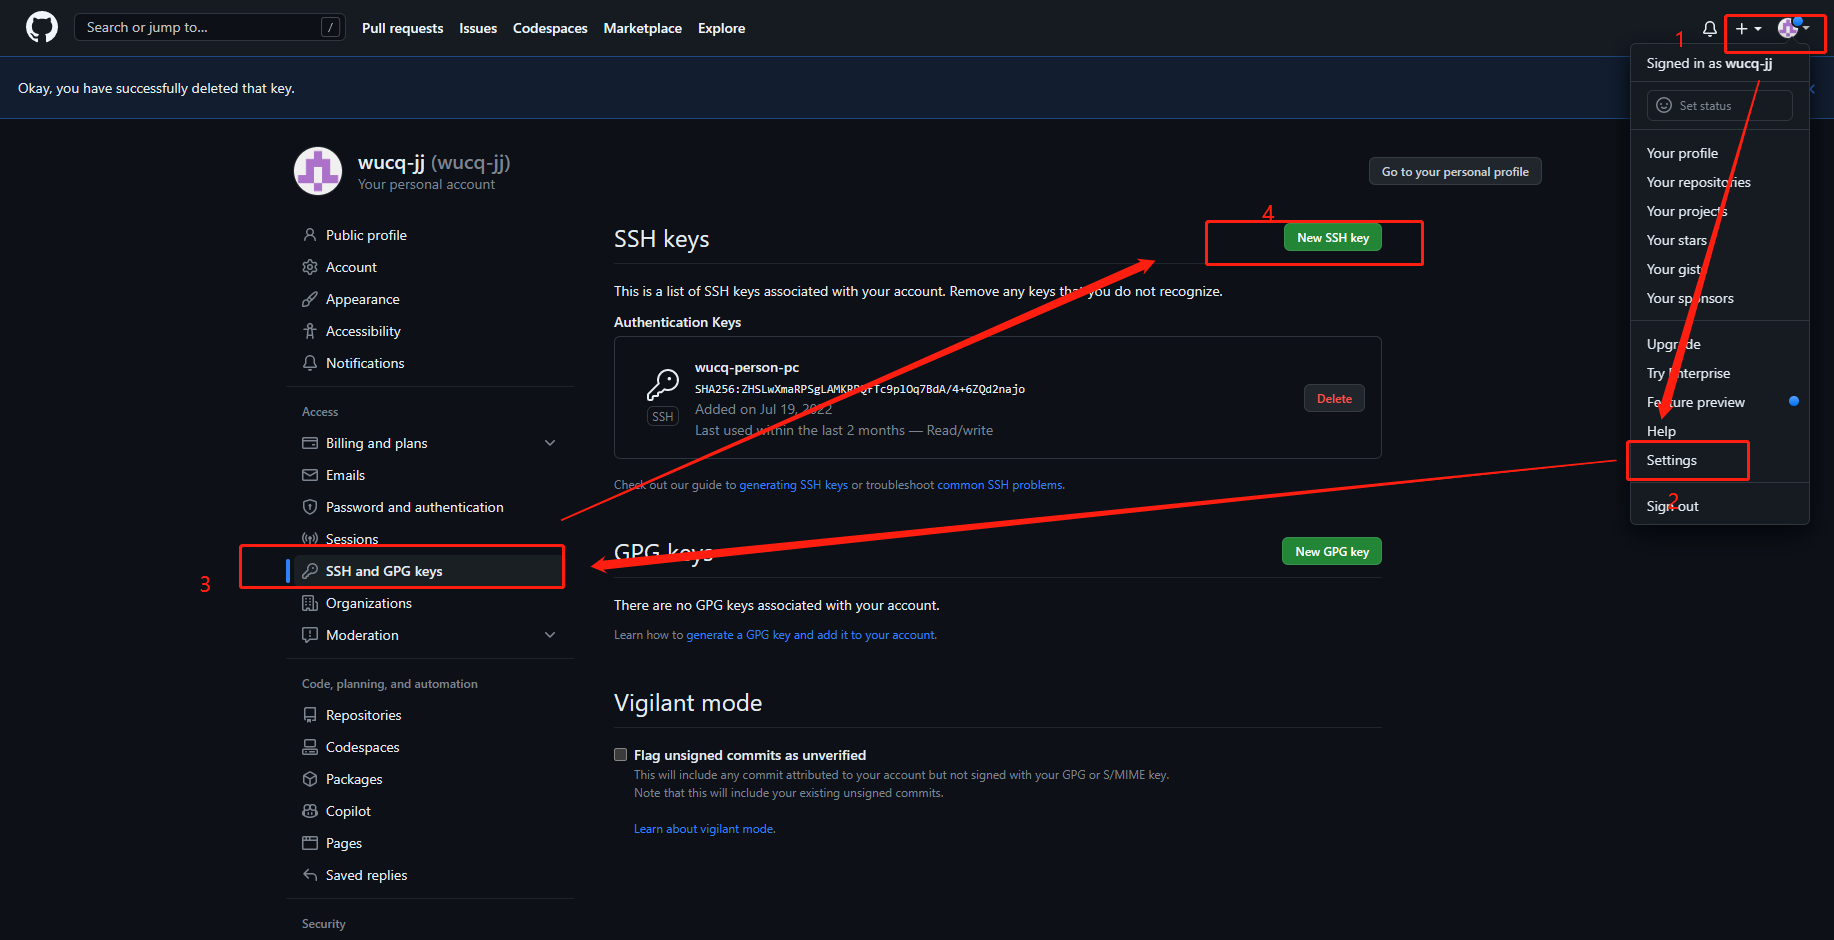The width and height of the screenshot is (1834, 940).
Task: Enable Flag unsigned commits as unverified
Action: (x=621, y=755)
